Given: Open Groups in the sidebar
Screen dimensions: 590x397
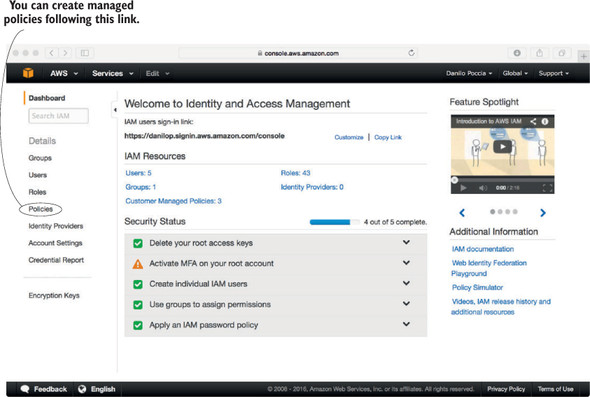Looking at the screenshot, I should click(40, 158).
